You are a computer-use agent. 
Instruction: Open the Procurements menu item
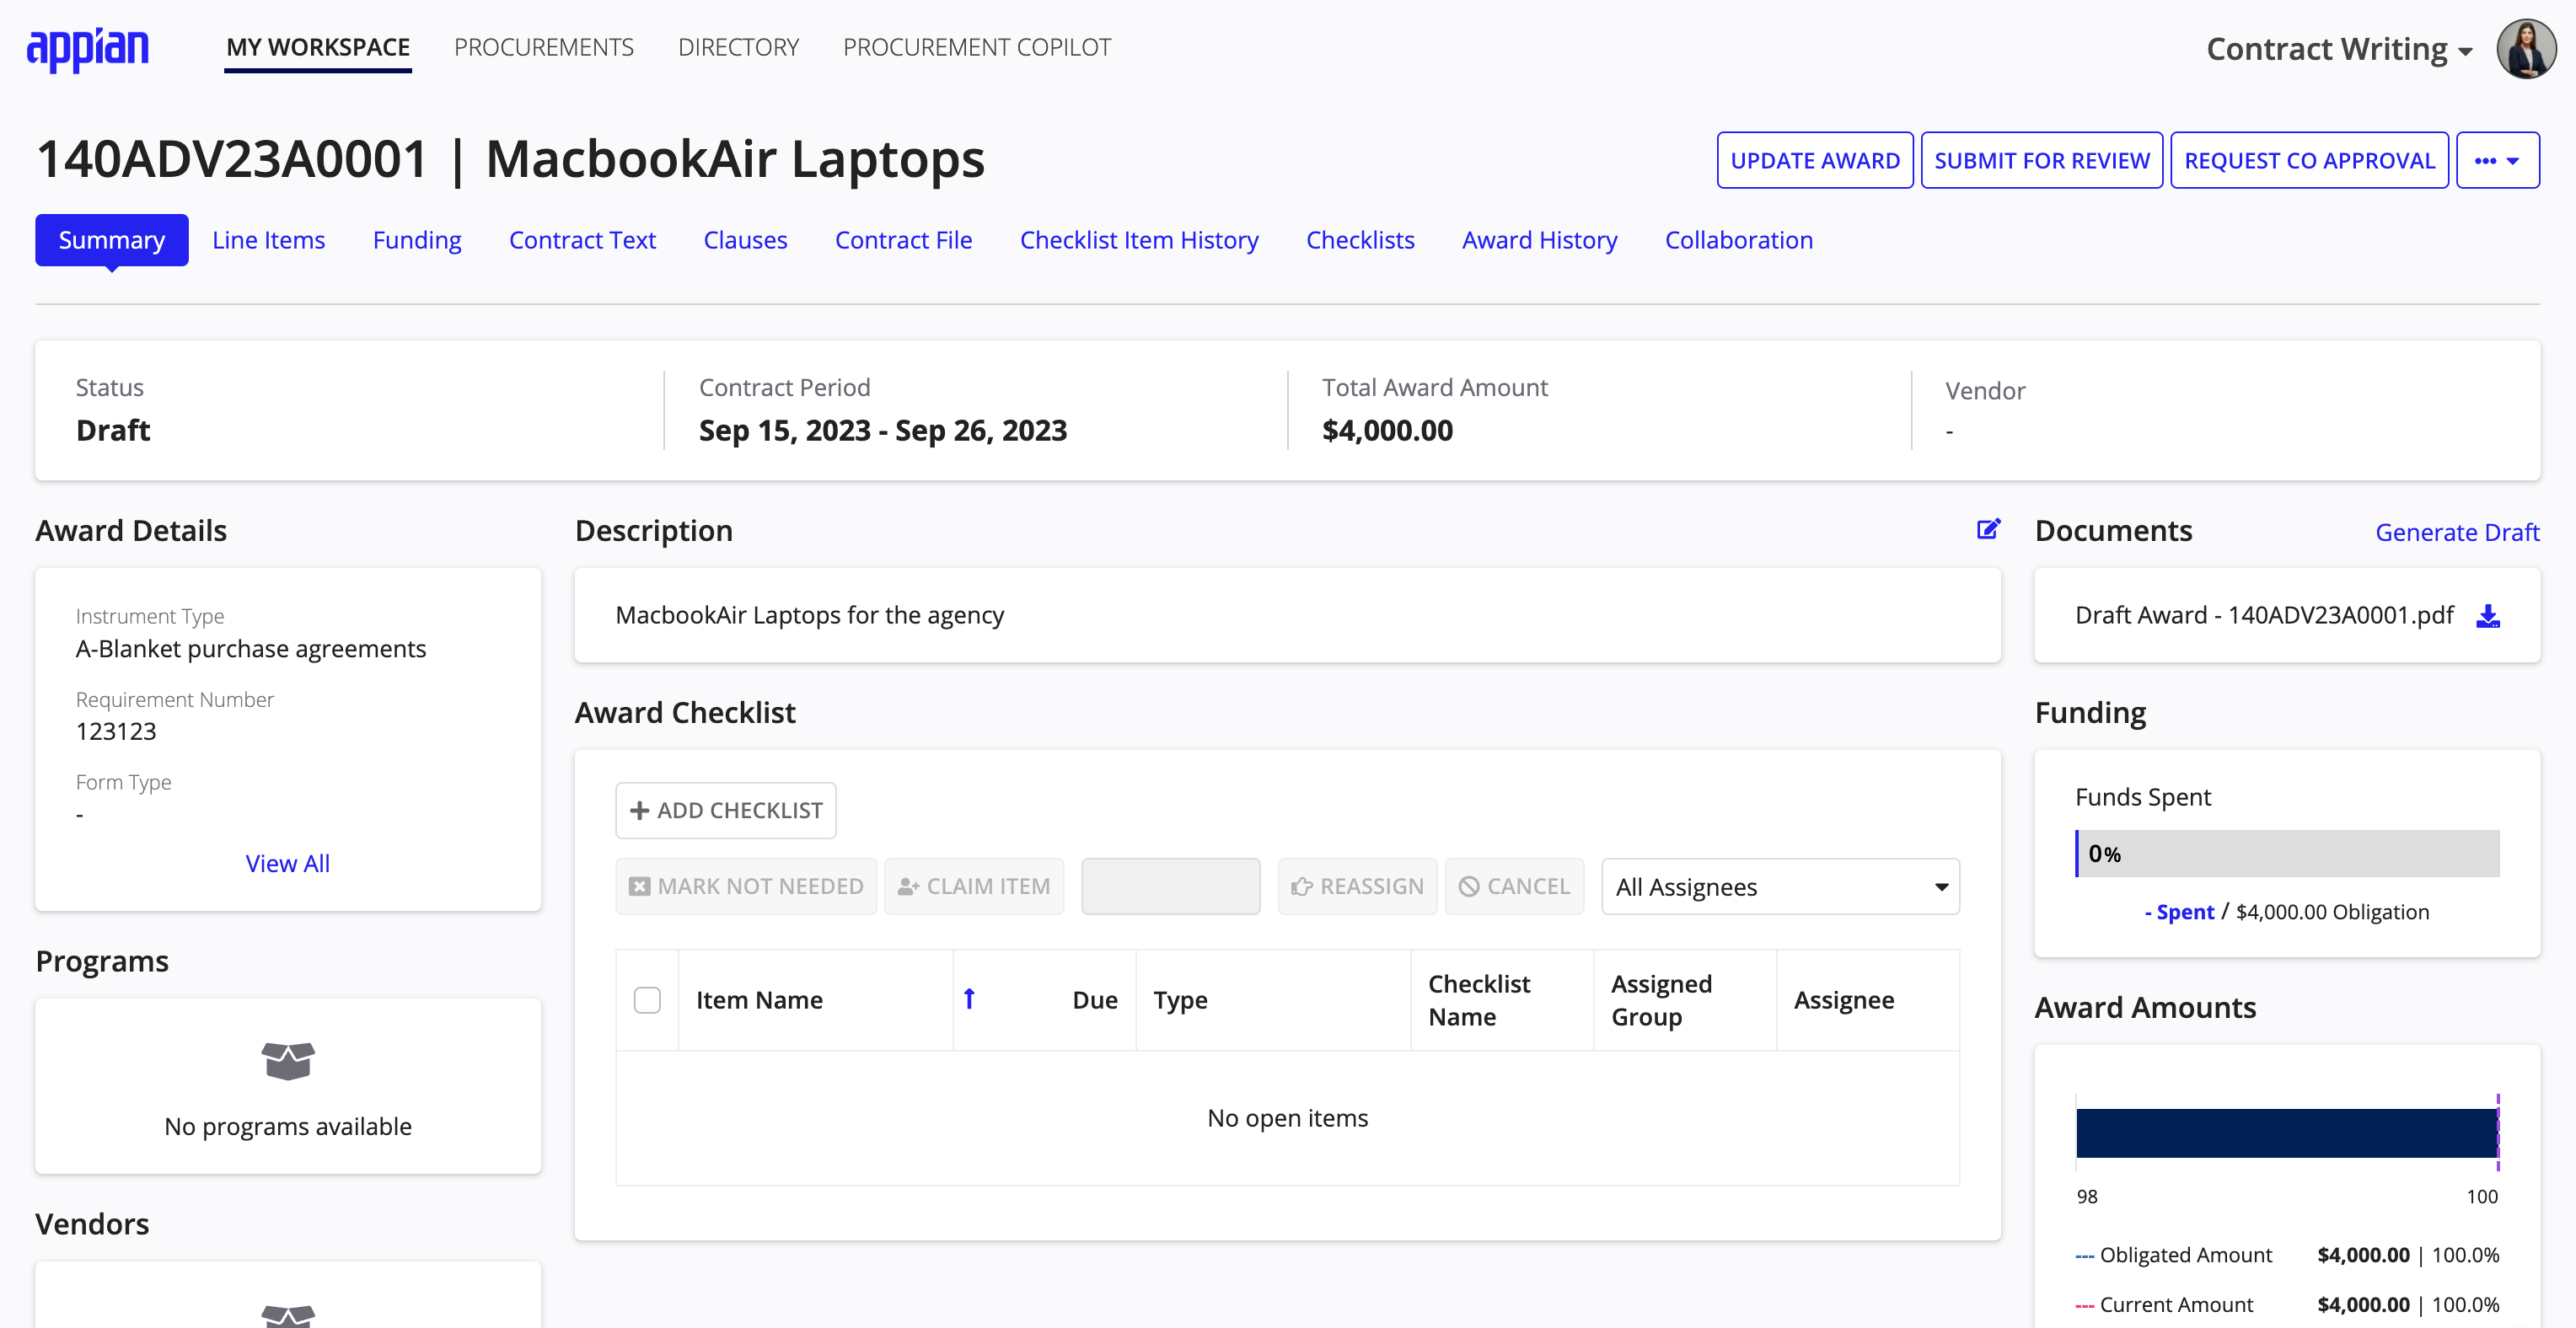(543, 48)
